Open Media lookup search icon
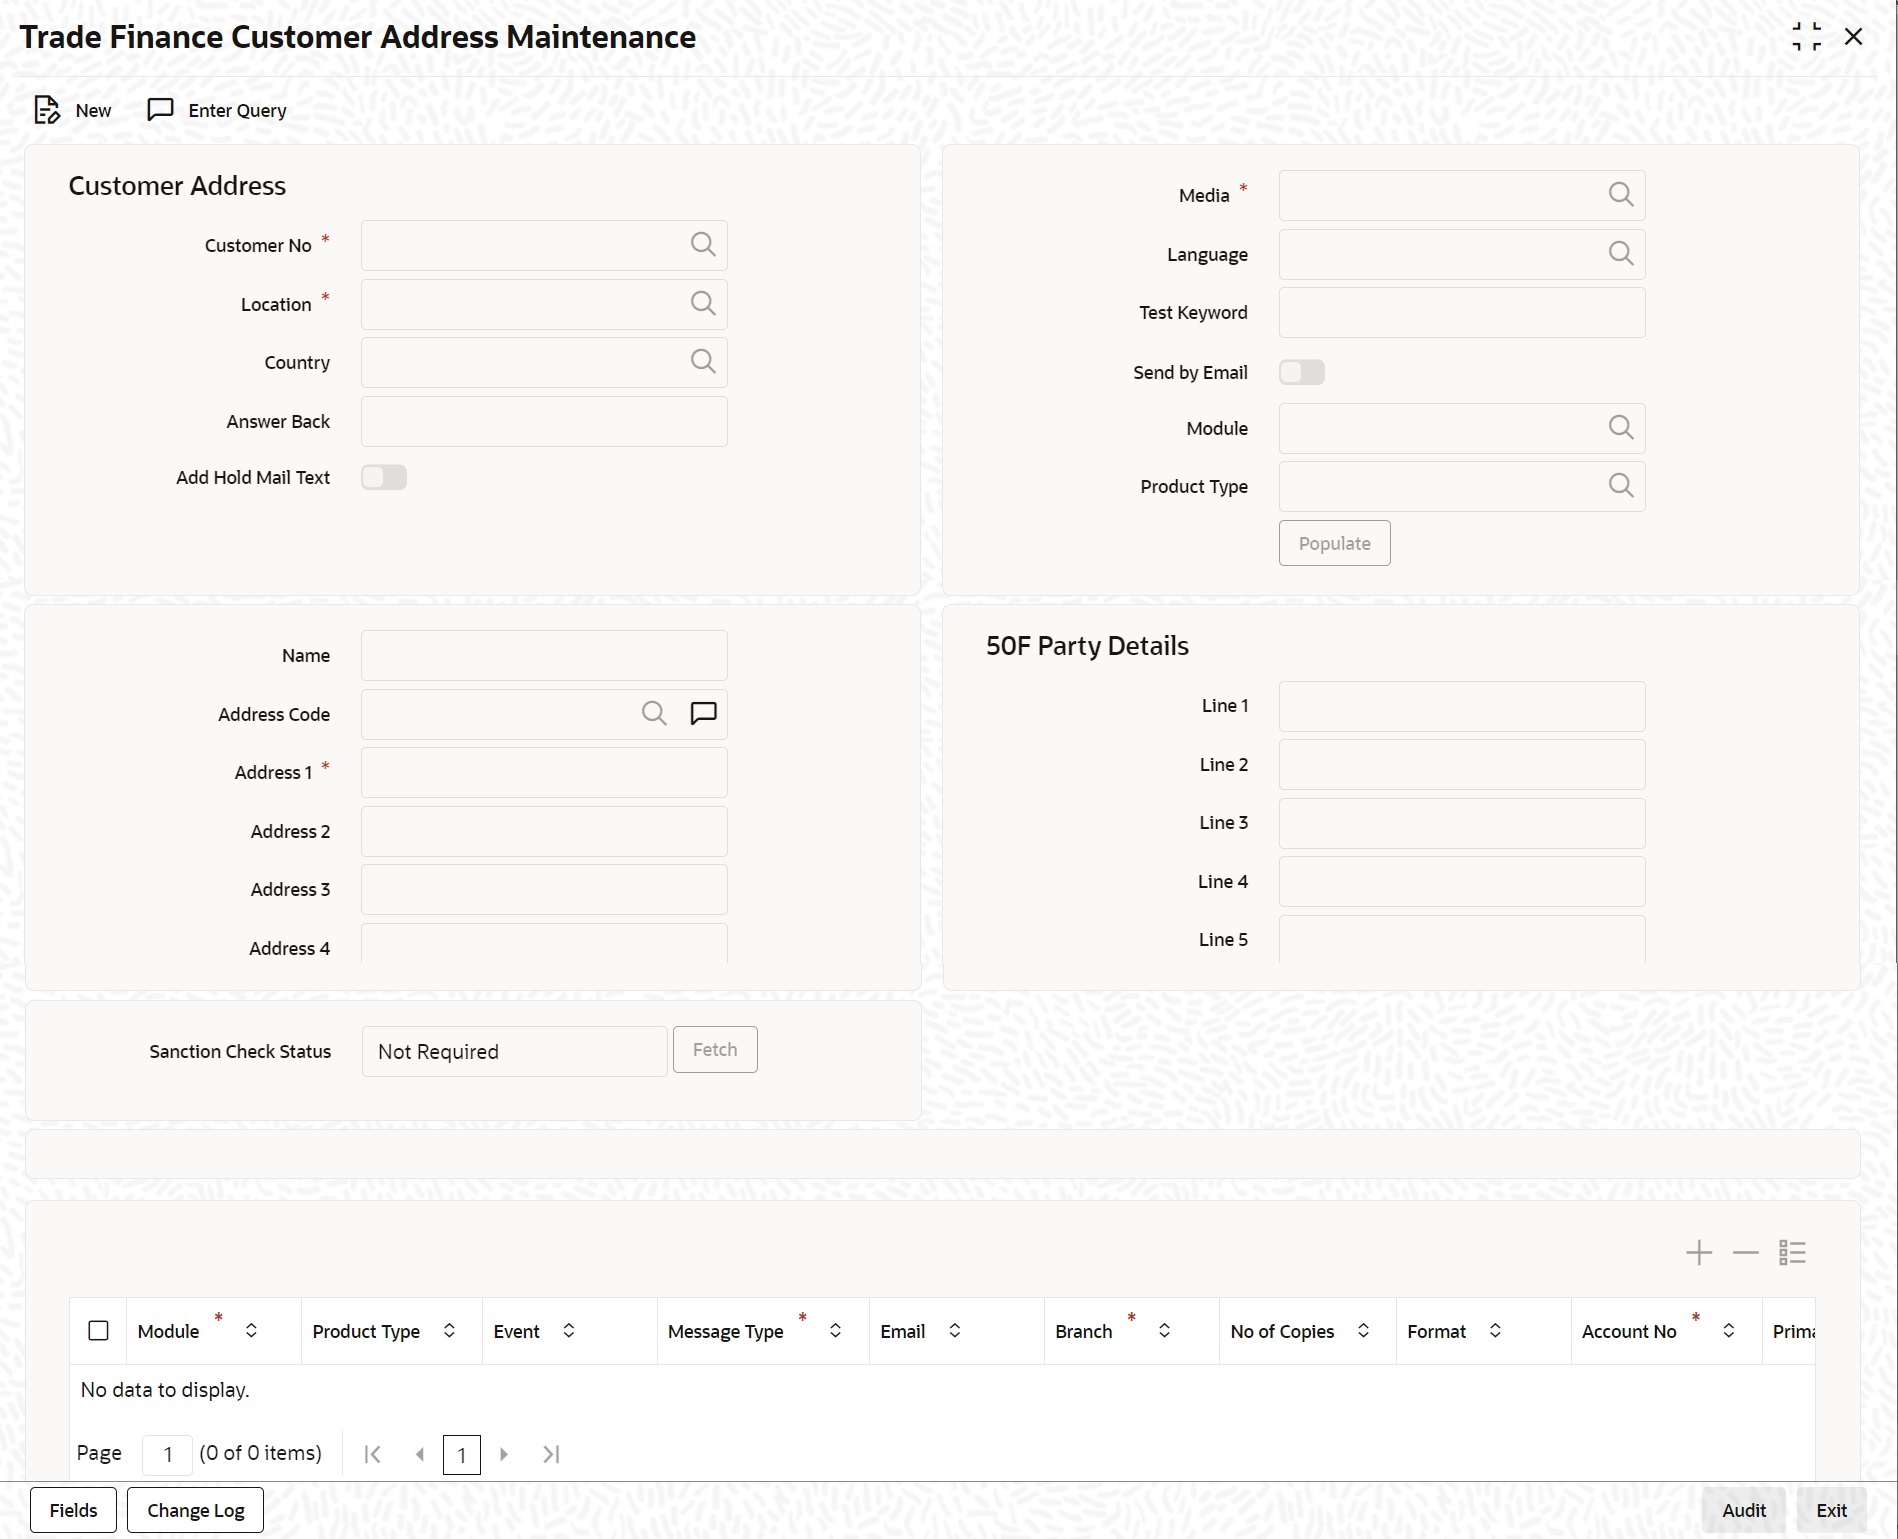Image resolution: width=1898 pixels, height=1539 pixels. point(1621,195)
